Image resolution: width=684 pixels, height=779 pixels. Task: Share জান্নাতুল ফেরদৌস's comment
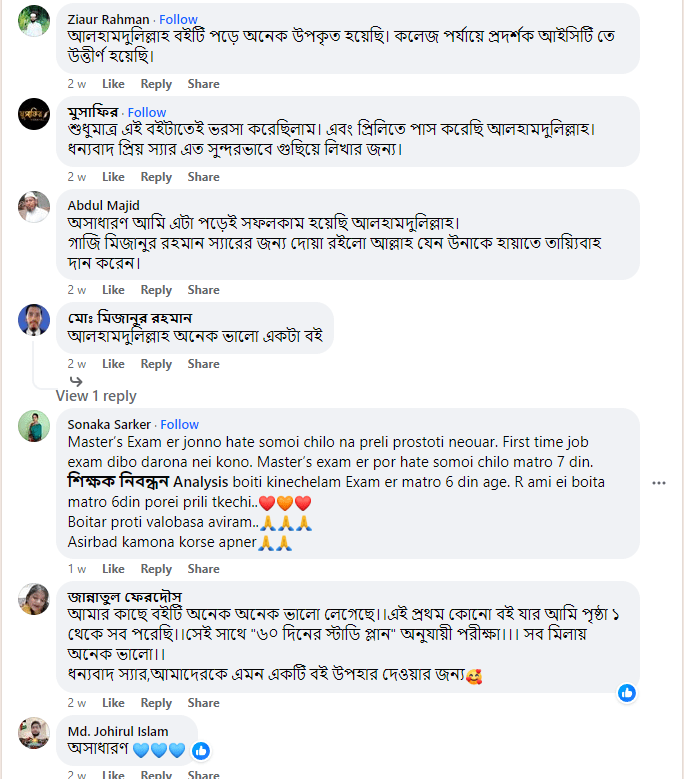tap(203, 704)
